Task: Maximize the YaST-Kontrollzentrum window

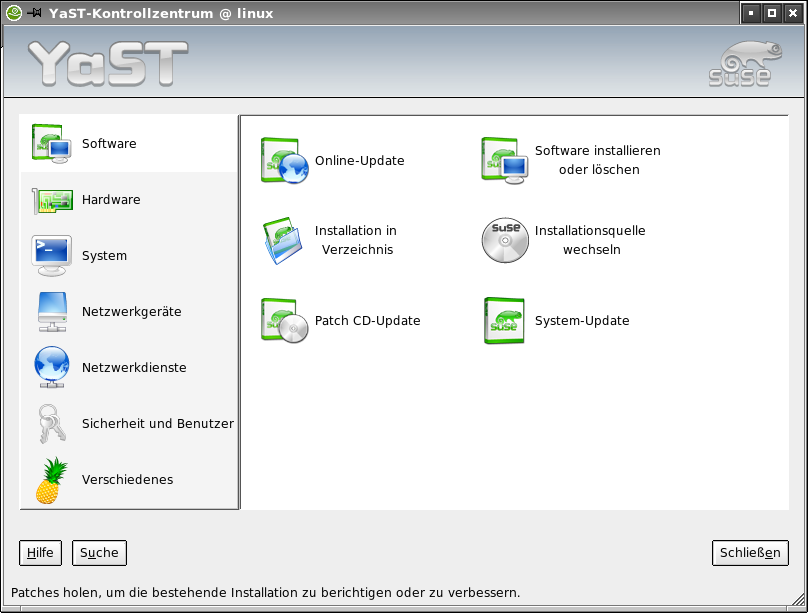Action: (772, 13)
